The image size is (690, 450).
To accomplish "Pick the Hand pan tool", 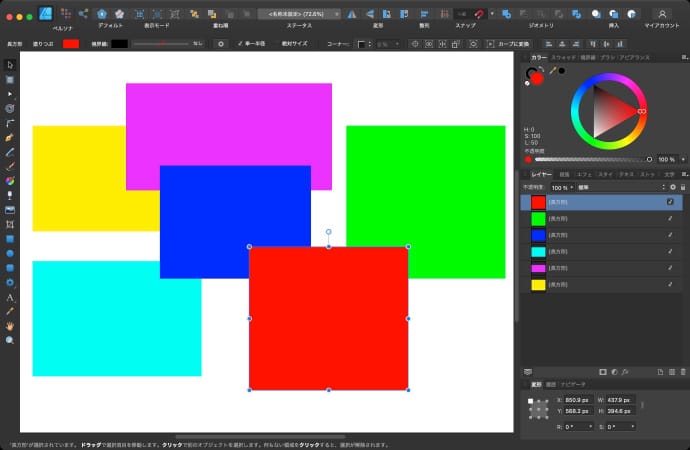I will pyautogui.click(x=10, y=326).
